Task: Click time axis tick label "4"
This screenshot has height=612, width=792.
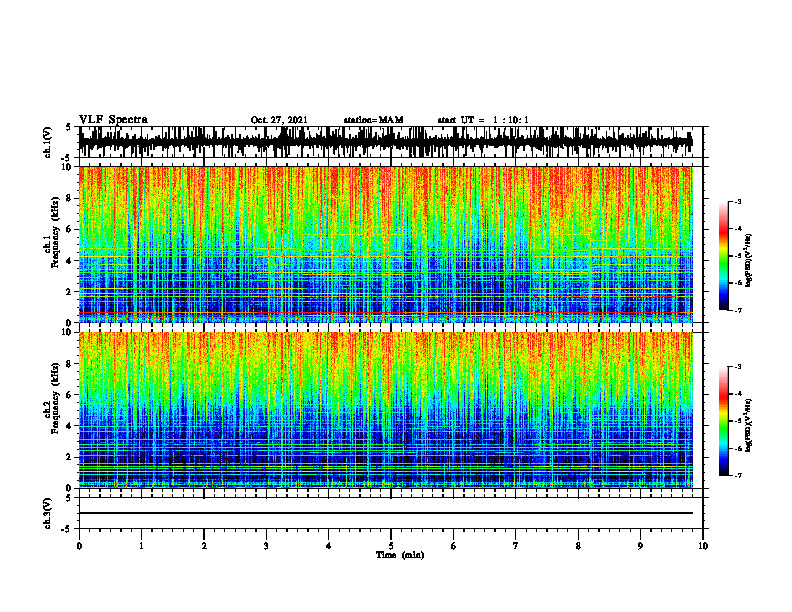Action: tap(329, 546)
